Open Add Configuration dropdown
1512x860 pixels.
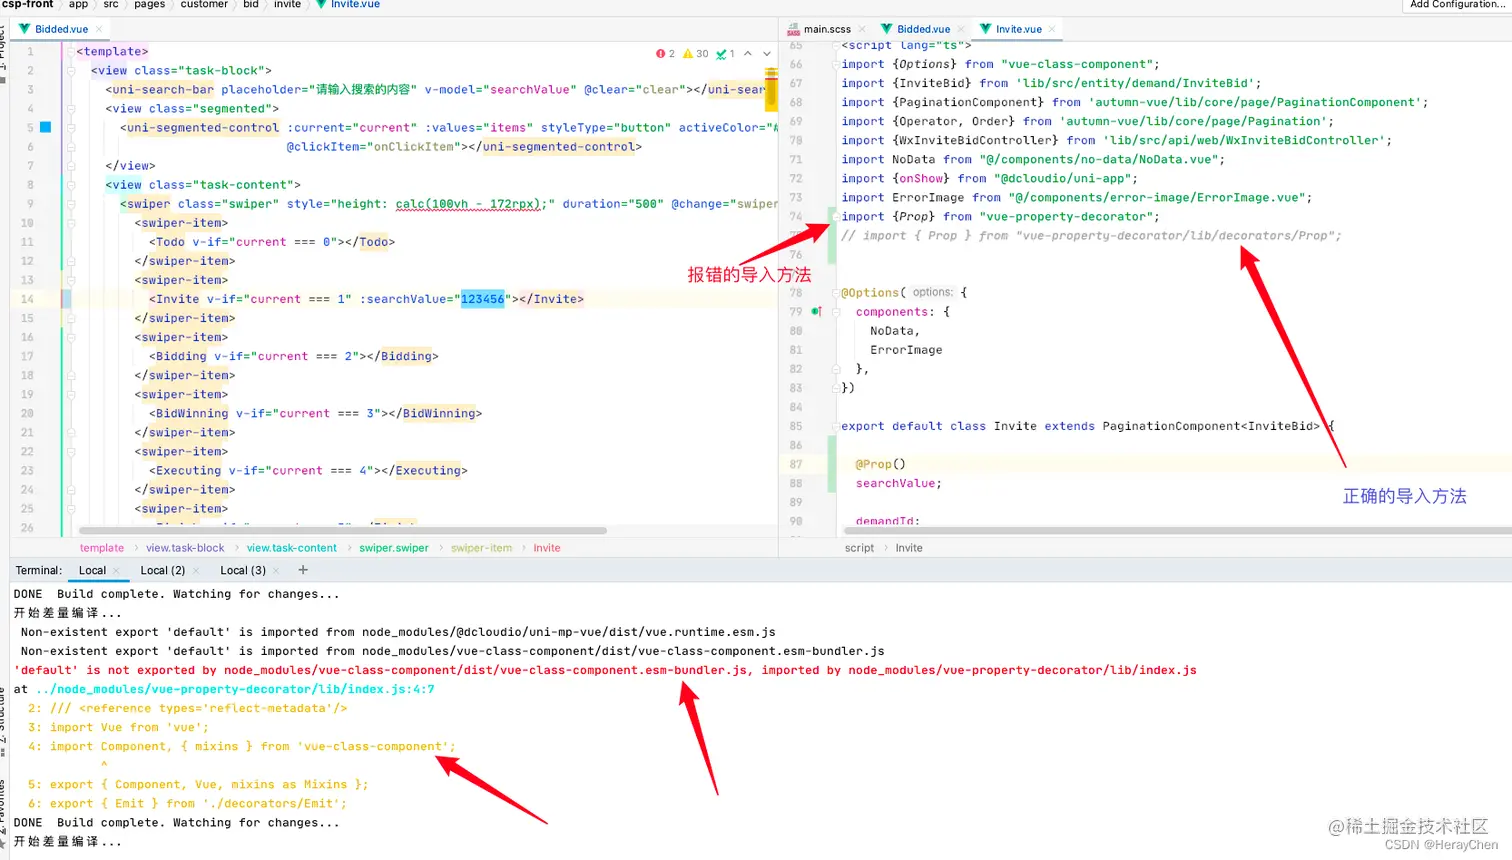1456,5
